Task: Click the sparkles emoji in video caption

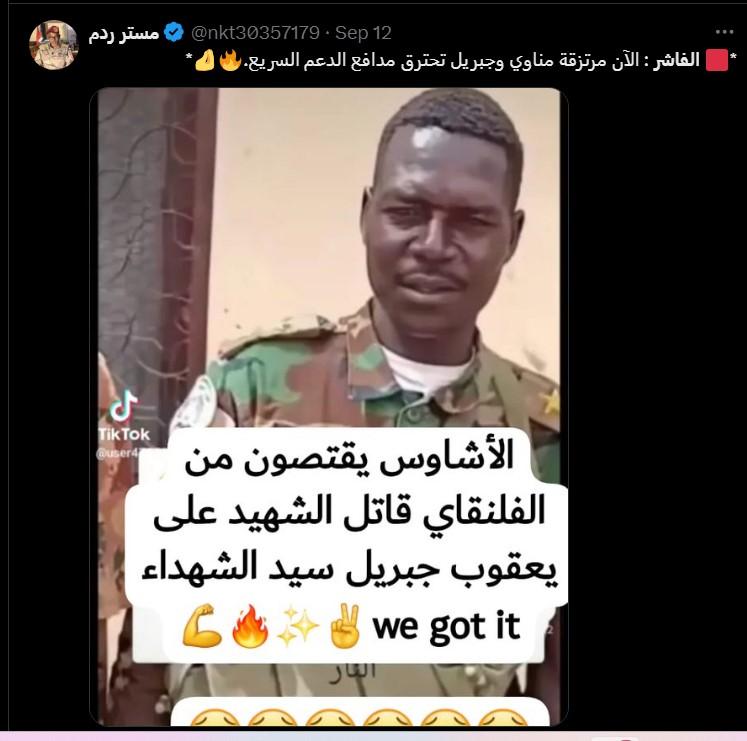Action: coord(298,626)
